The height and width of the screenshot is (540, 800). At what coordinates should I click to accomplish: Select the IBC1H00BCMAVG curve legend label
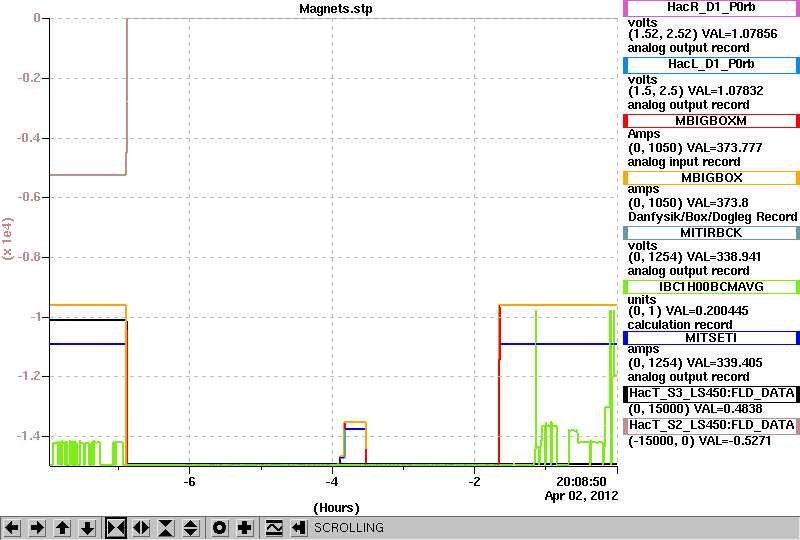click(x=711, y=287)
